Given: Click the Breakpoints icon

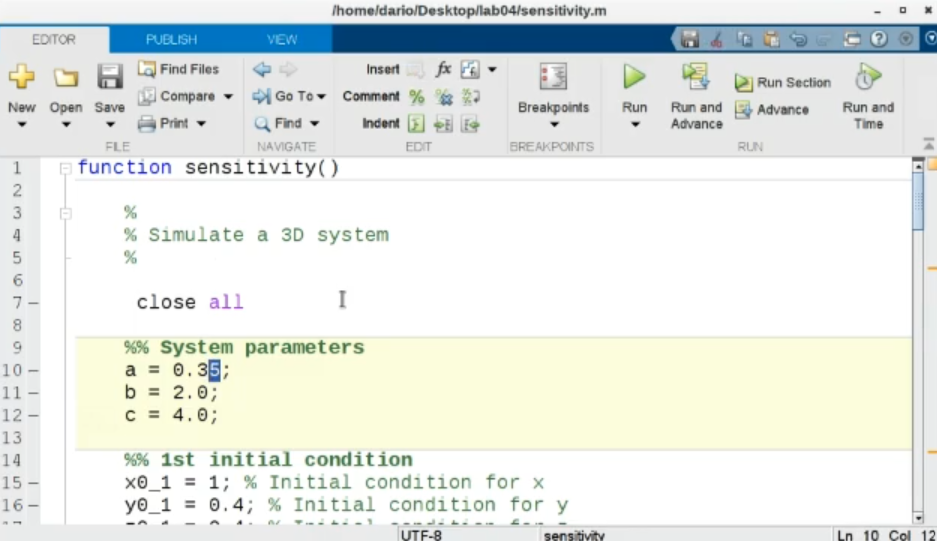Looking at the screenshot, I should 553,78.
